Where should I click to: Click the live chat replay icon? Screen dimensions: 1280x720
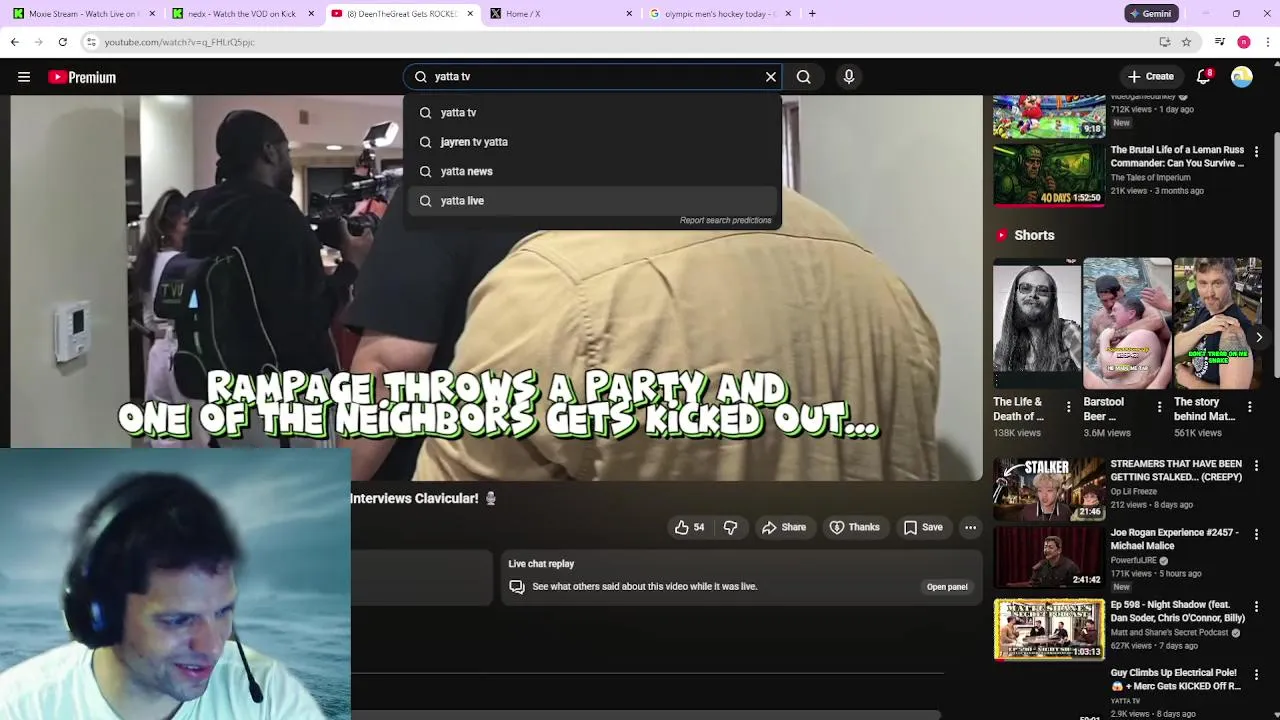(517, 587)
